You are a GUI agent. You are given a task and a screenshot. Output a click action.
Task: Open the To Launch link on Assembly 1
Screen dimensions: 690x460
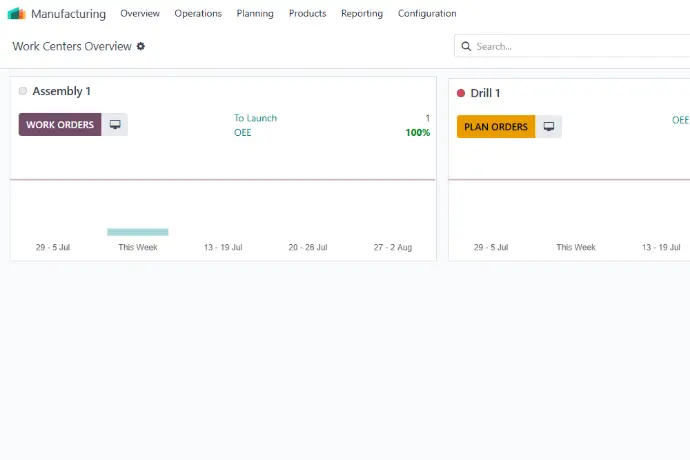coord(255,118)
